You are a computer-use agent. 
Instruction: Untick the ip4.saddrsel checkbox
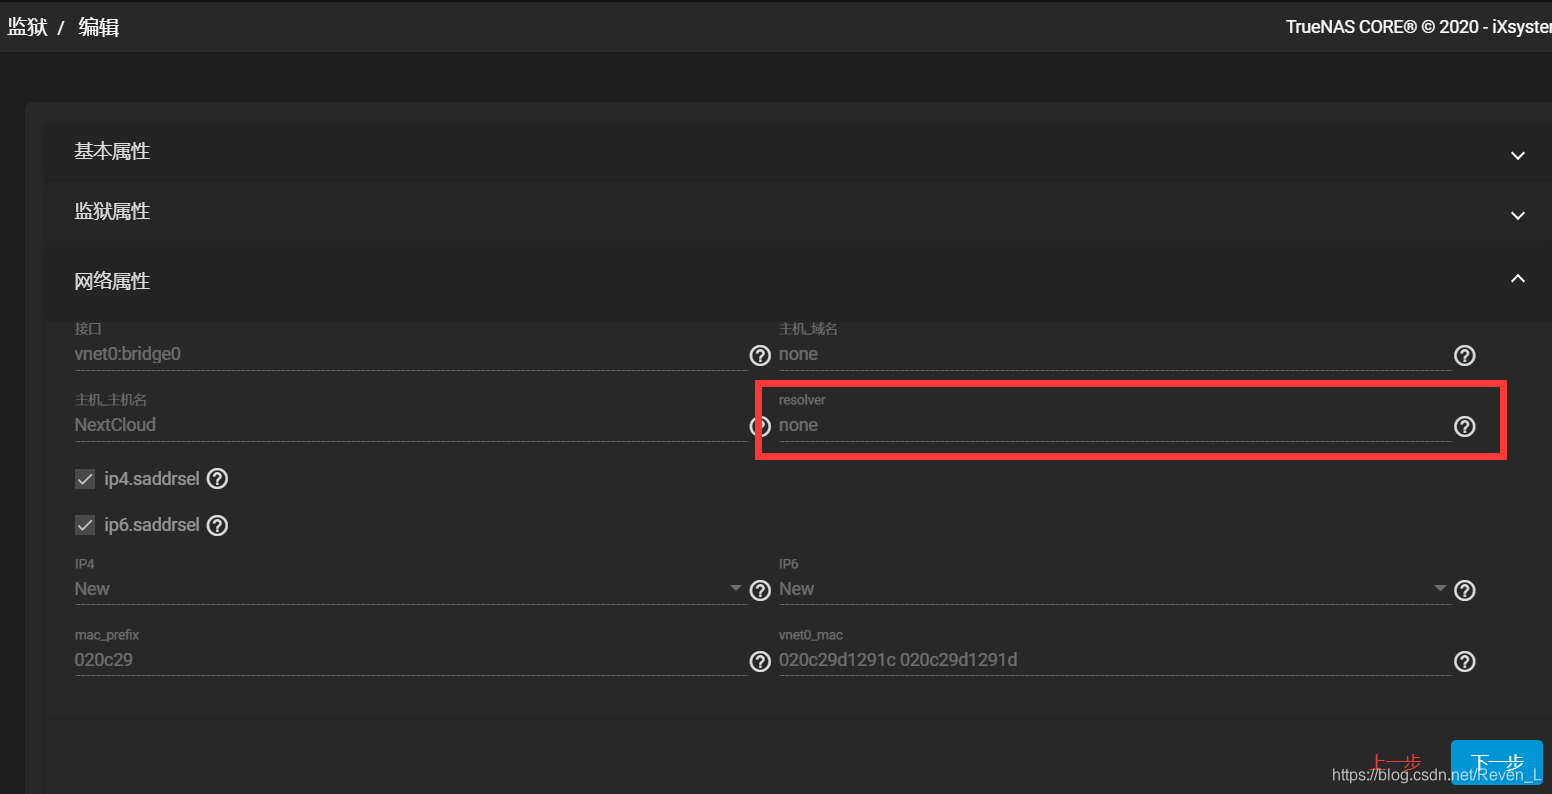pos(85,479)
